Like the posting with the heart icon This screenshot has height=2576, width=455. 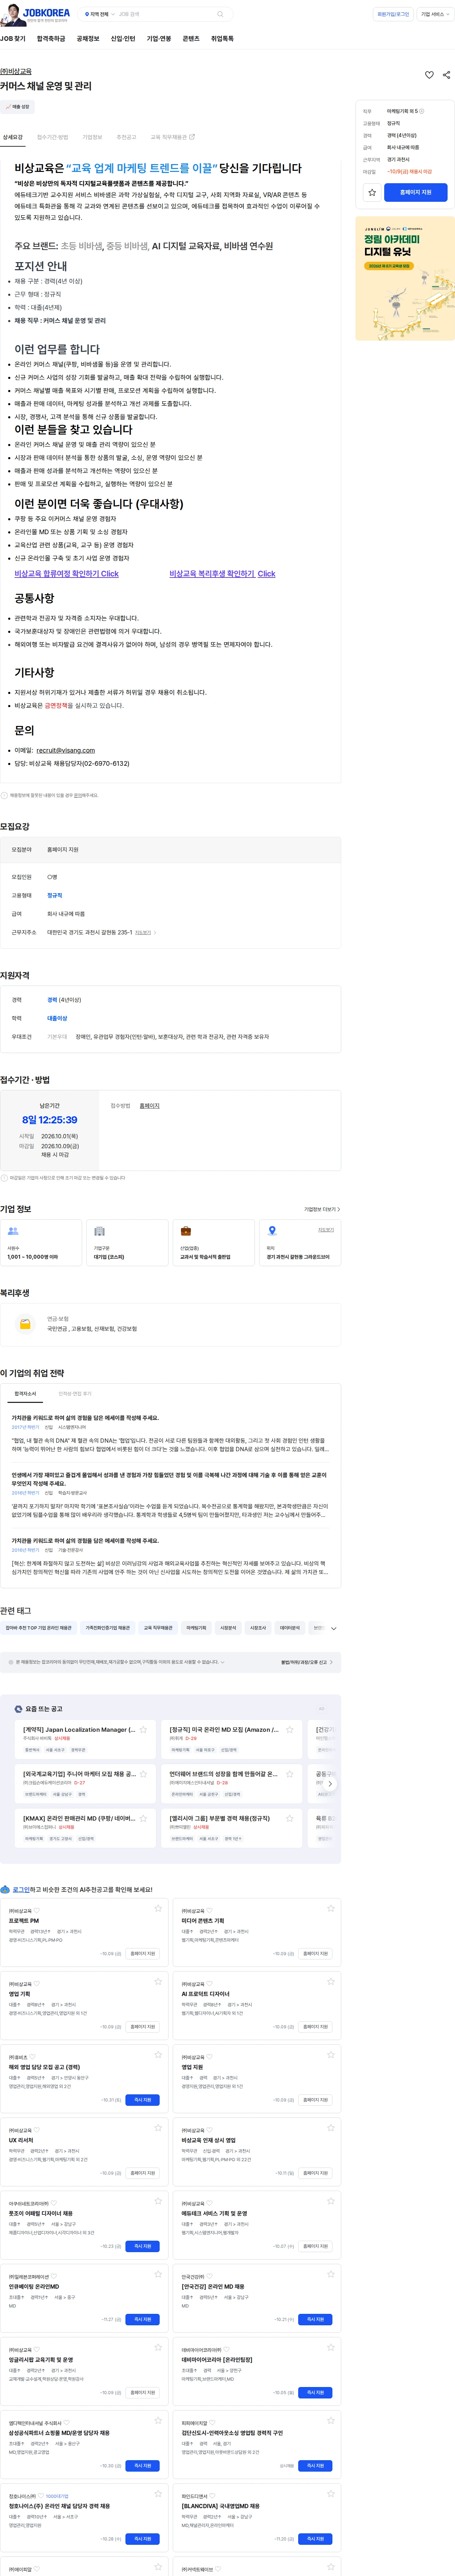pyautogui.click(x=429, y=75)
